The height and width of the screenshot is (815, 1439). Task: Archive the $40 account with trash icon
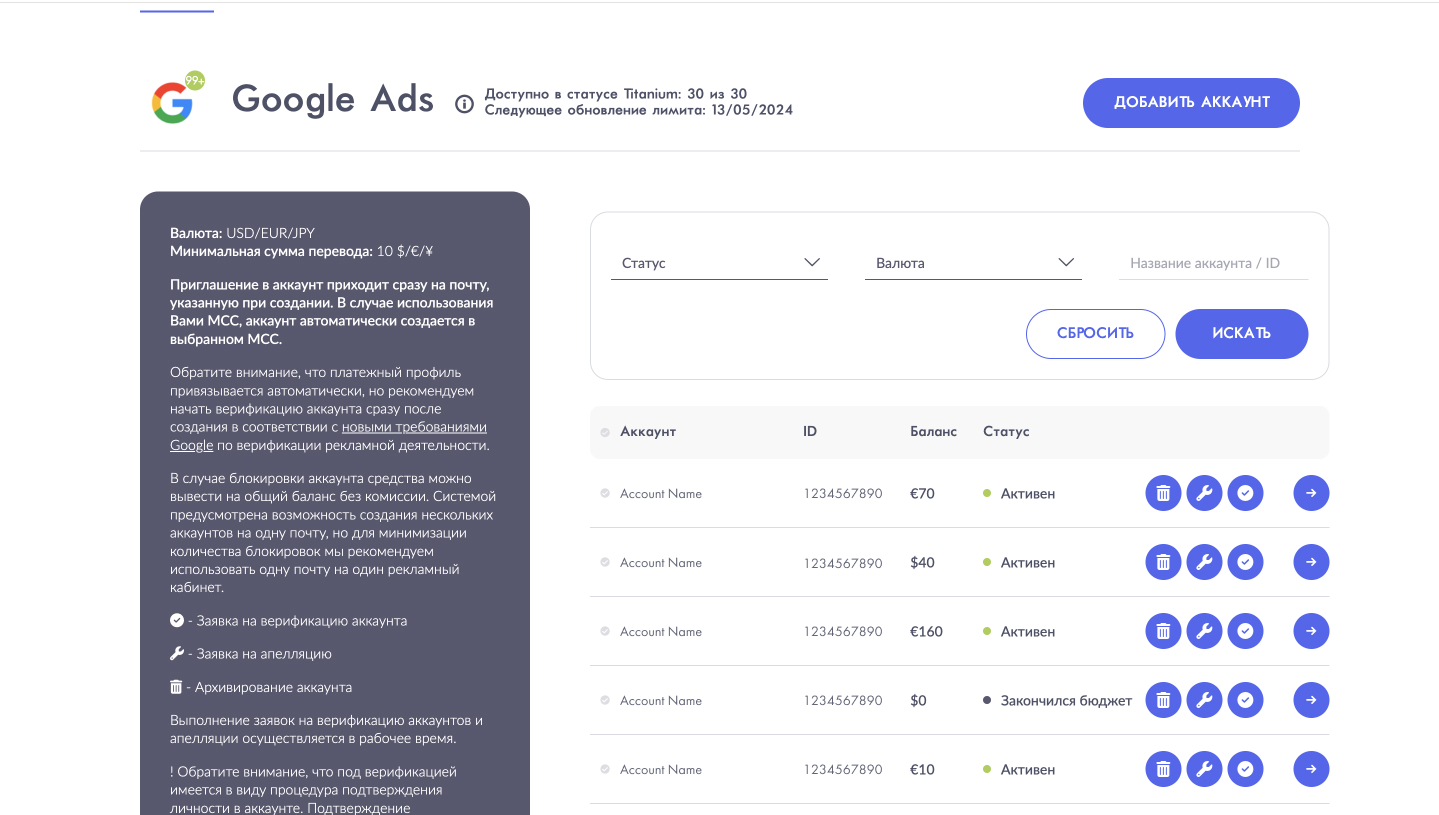pos(1163,562)
